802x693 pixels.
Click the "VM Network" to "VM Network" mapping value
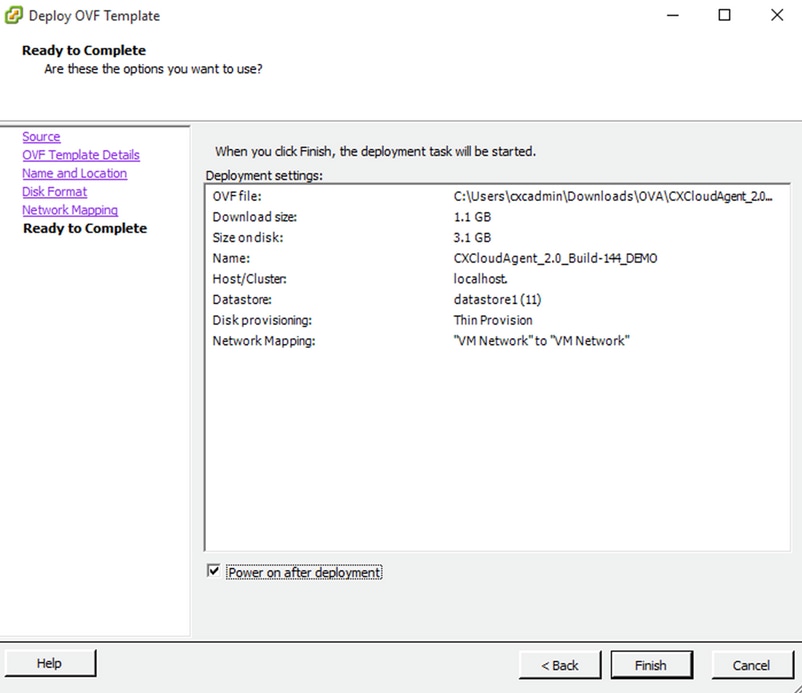[x=541, y=341]
